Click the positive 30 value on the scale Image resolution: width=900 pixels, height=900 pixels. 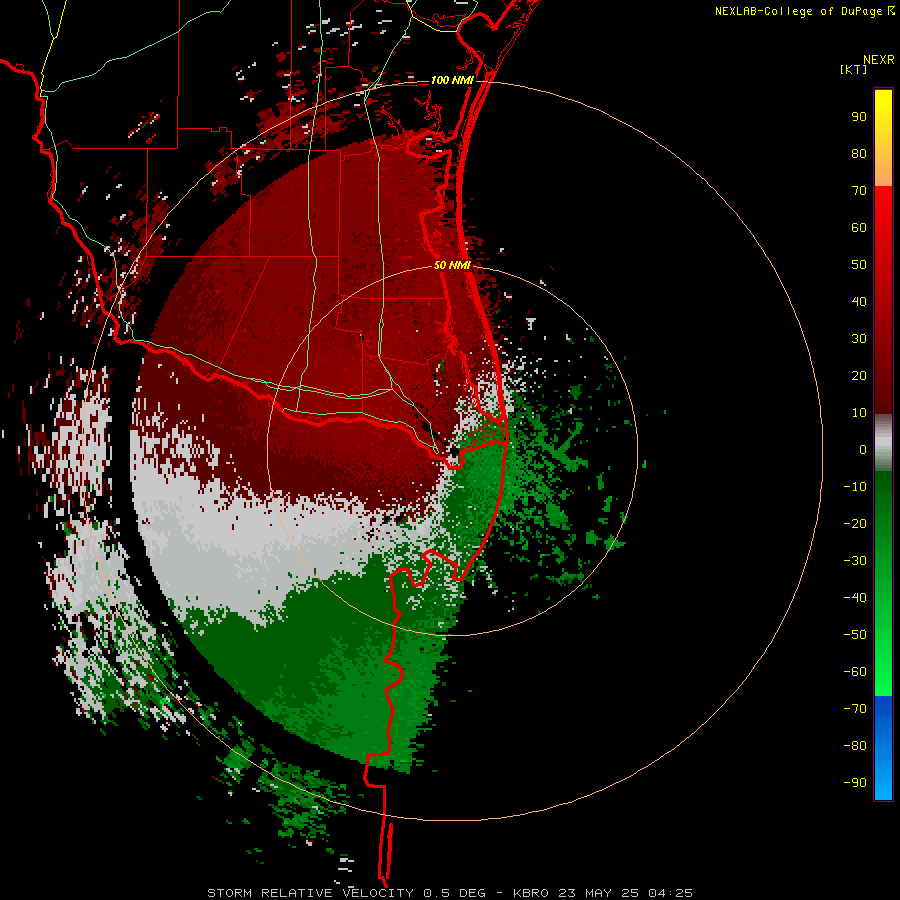(859, 339)
